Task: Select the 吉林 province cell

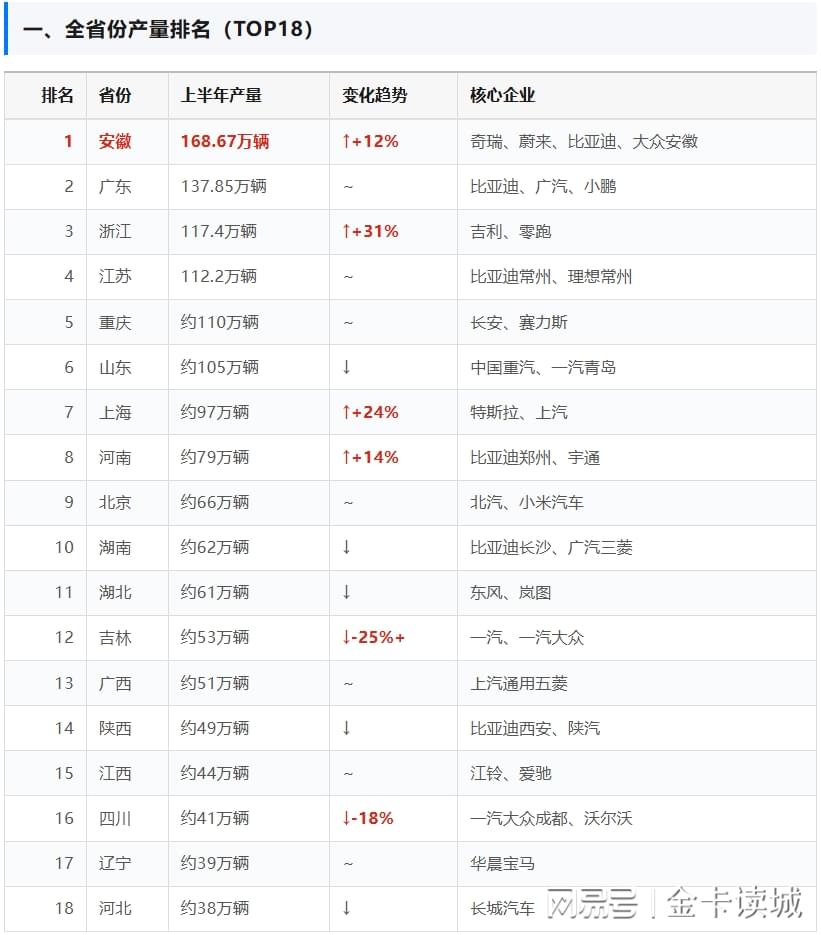Action: pos(115,637)
